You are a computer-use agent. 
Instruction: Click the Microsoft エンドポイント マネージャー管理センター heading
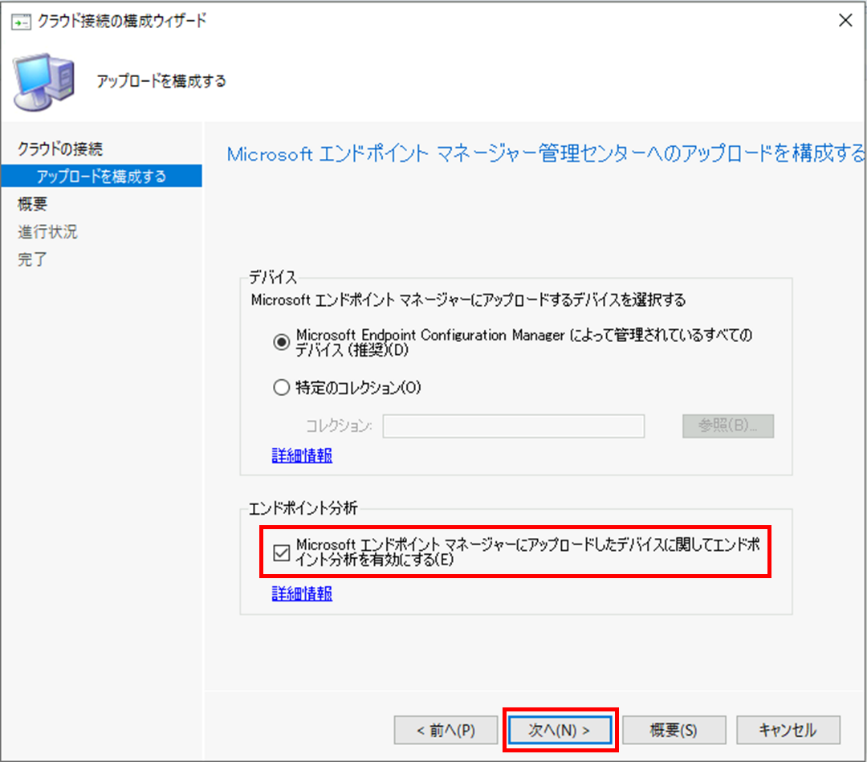point(546,153)
